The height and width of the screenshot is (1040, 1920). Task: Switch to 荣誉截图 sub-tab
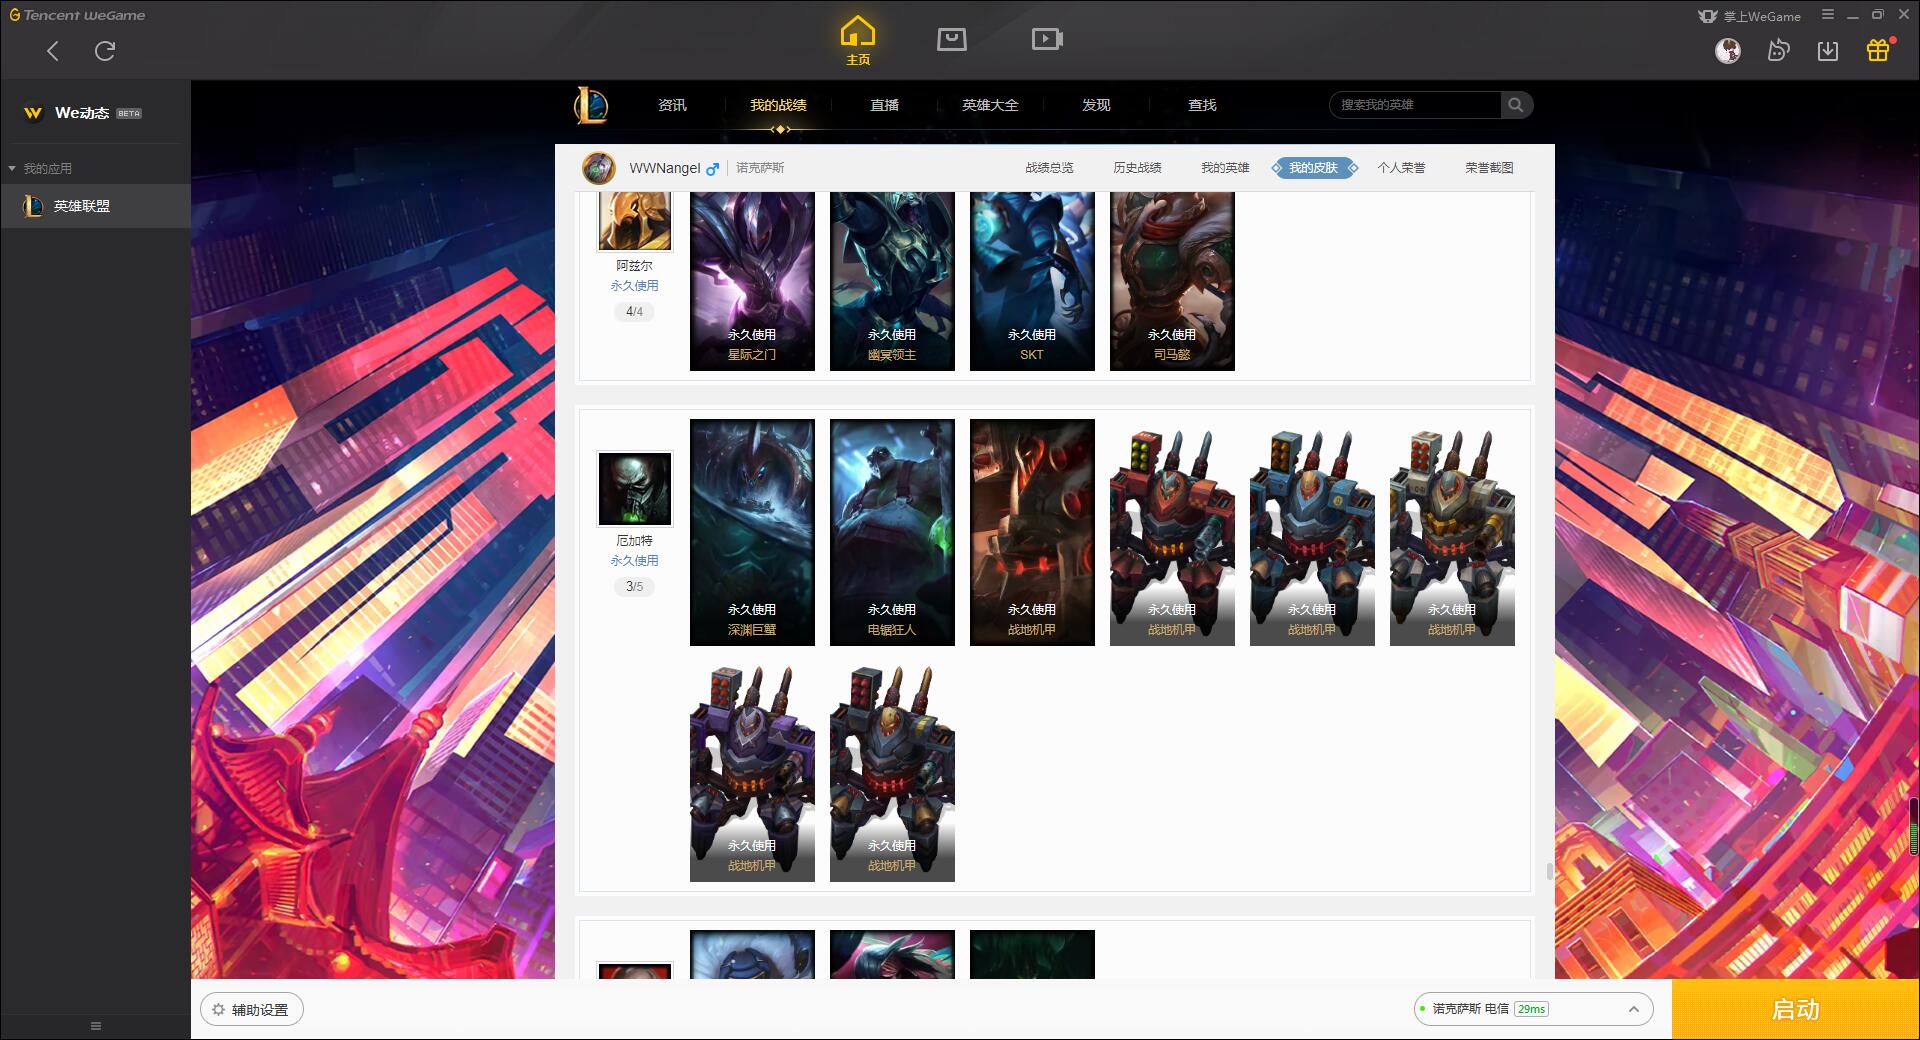pos(1489,168)
